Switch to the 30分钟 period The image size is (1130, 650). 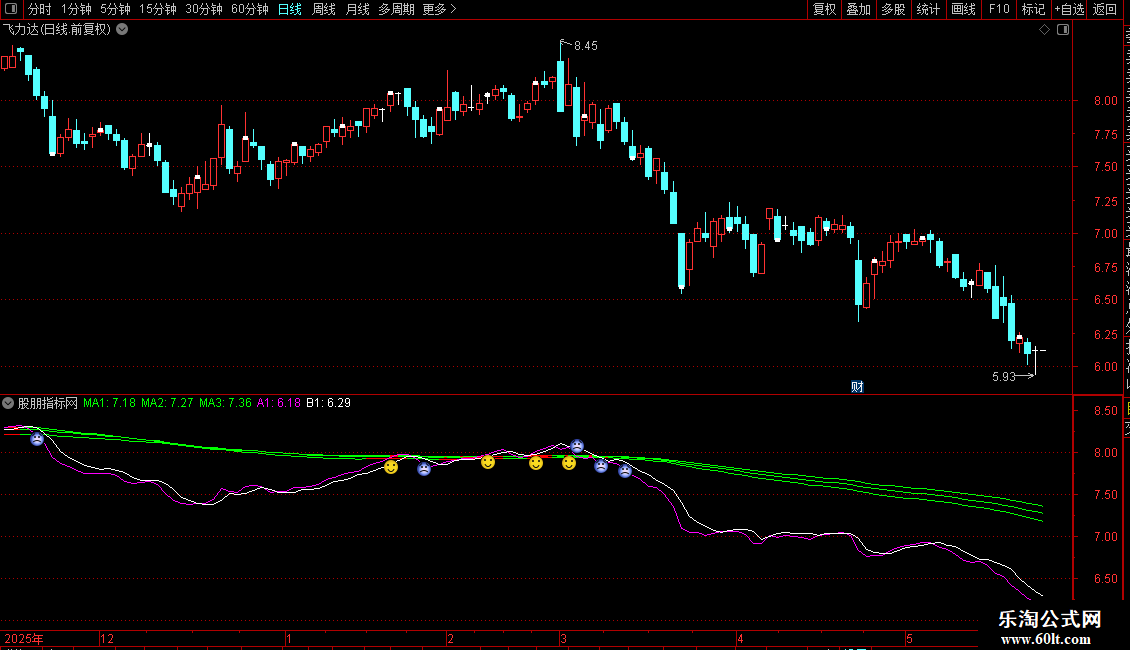(x=204, y=9)
